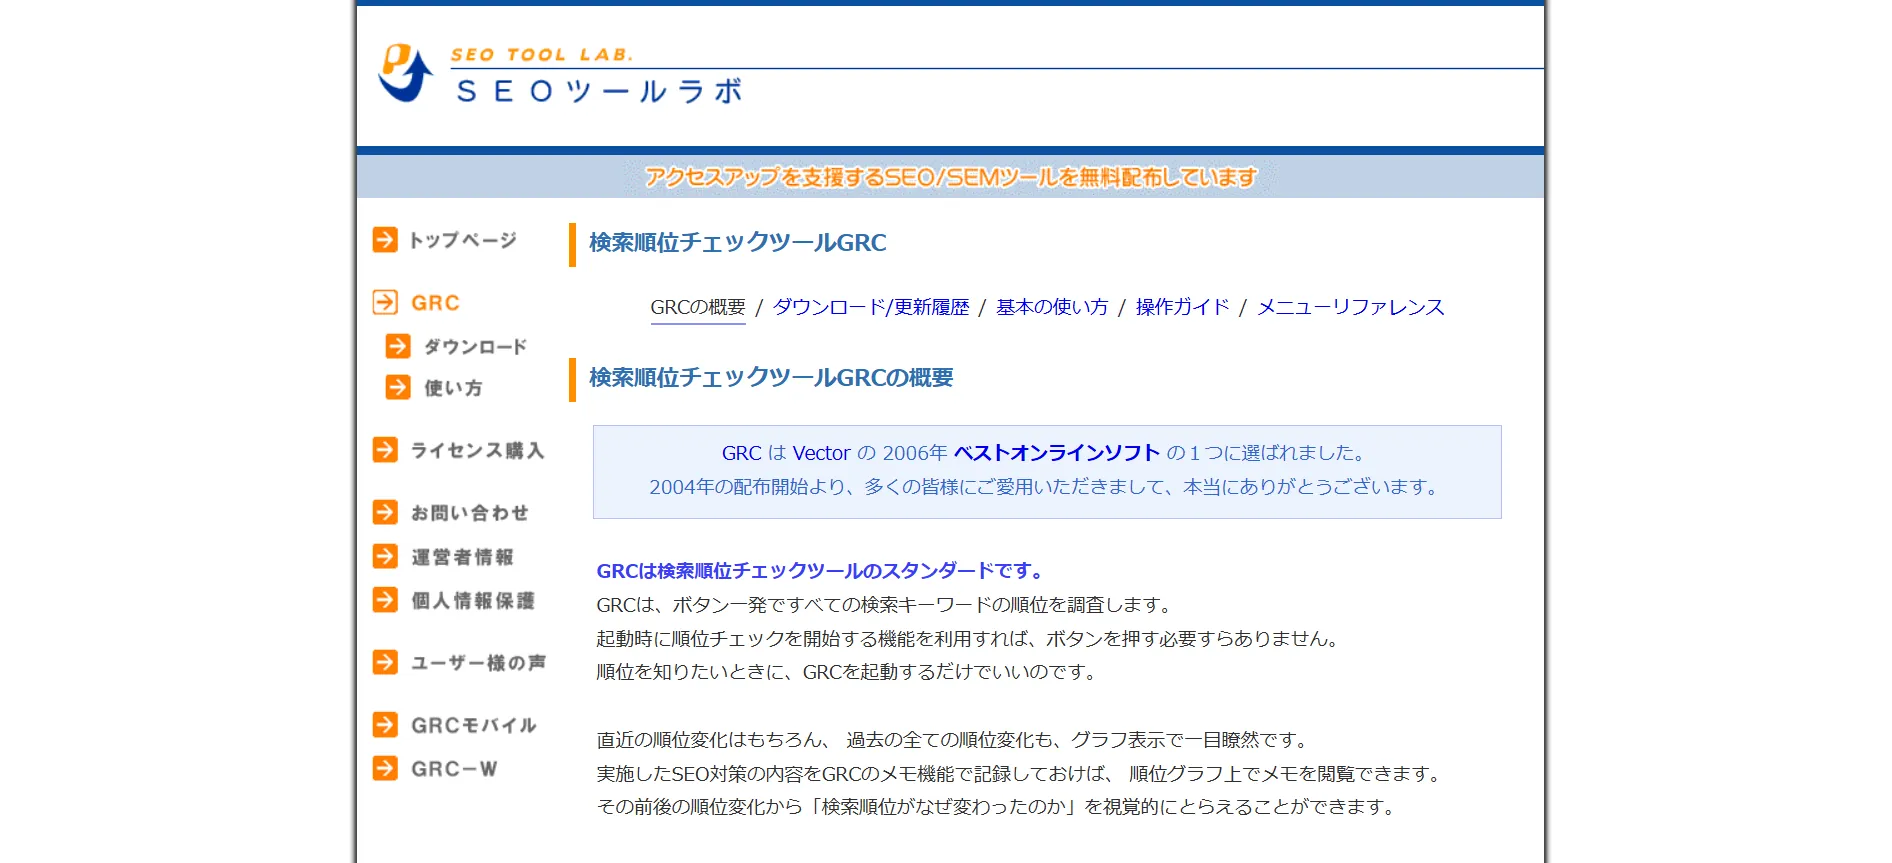
Task: Click the 検索順位チェックツールGRC heading
Action: click(738, 243)
